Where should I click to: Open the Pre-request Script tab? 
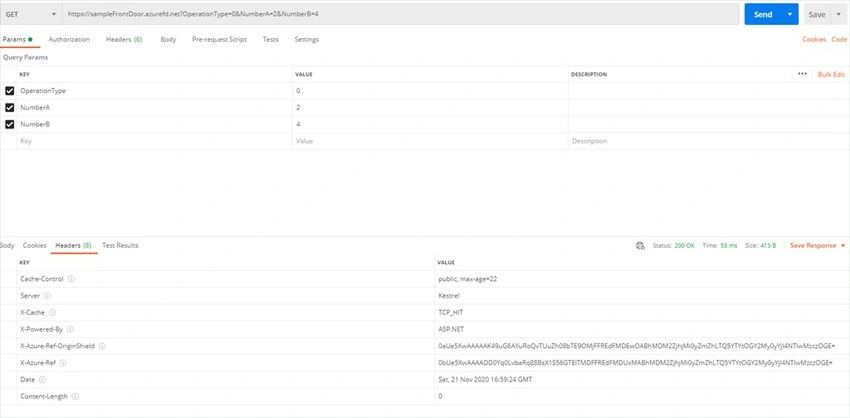[x=220, y=40]
